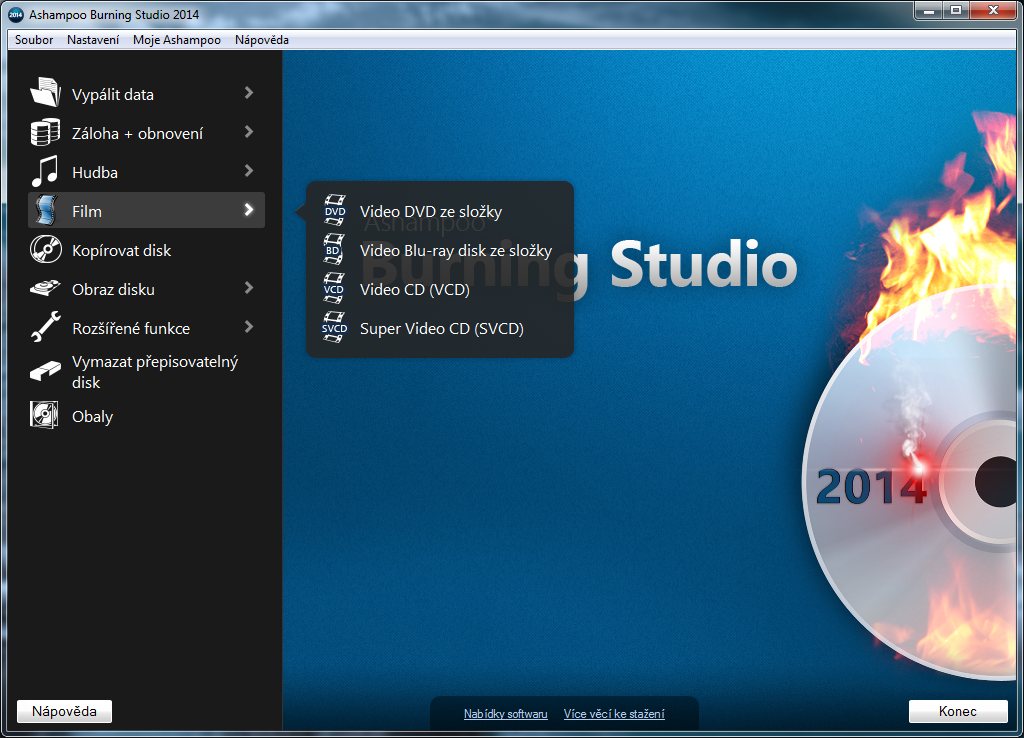Click the Kopírovat disk icon
Screen dimensions: 1024x738
[45, 249]
